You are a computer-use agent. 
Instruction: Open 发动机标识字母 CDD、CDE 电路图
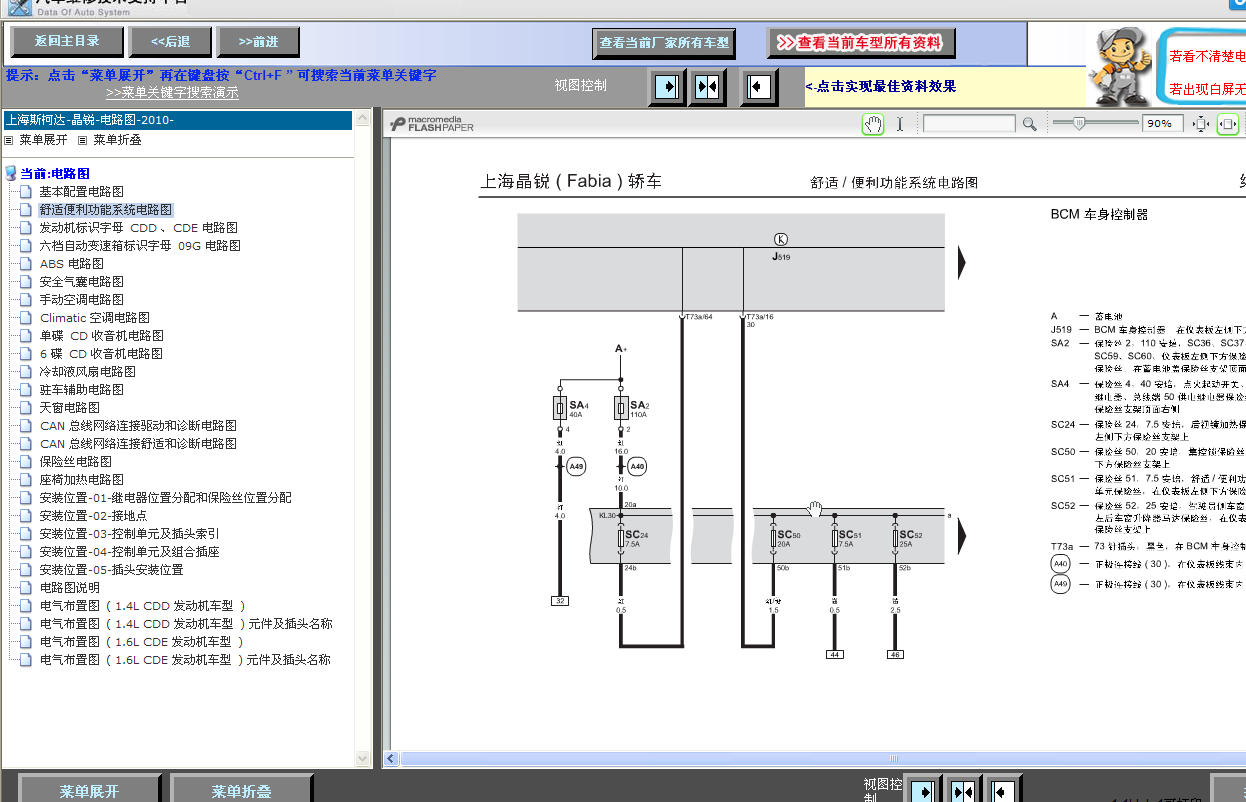point(139,228)
